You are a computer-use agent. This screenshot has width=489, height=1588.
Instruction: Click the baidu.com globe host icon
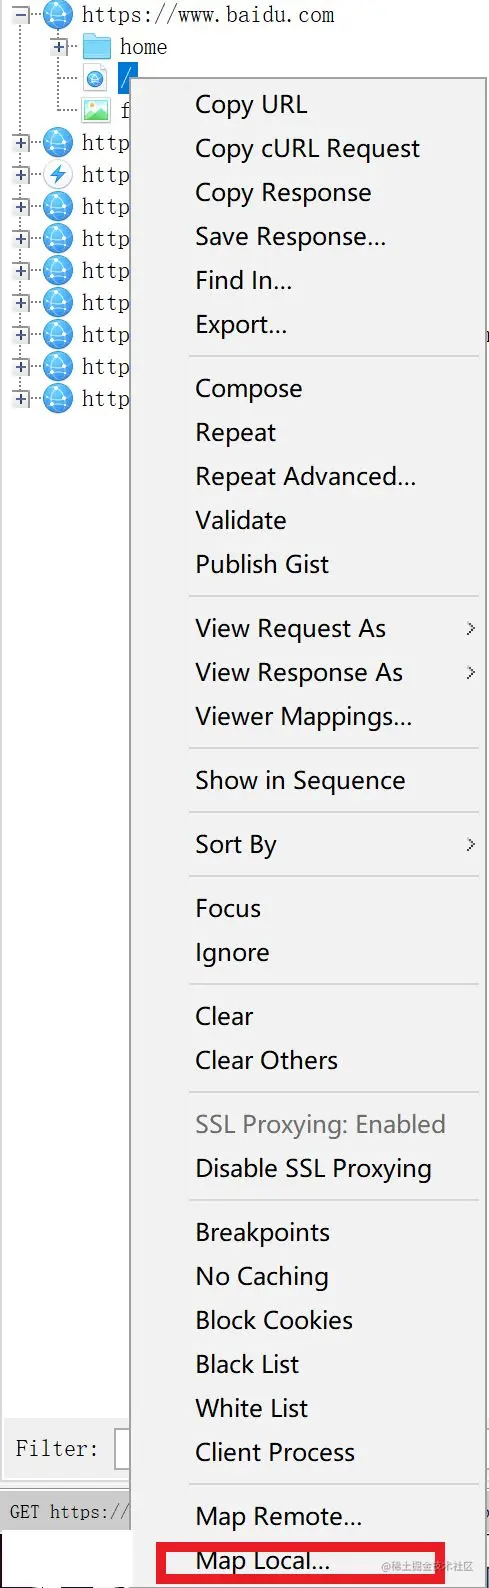click(59, 14)
